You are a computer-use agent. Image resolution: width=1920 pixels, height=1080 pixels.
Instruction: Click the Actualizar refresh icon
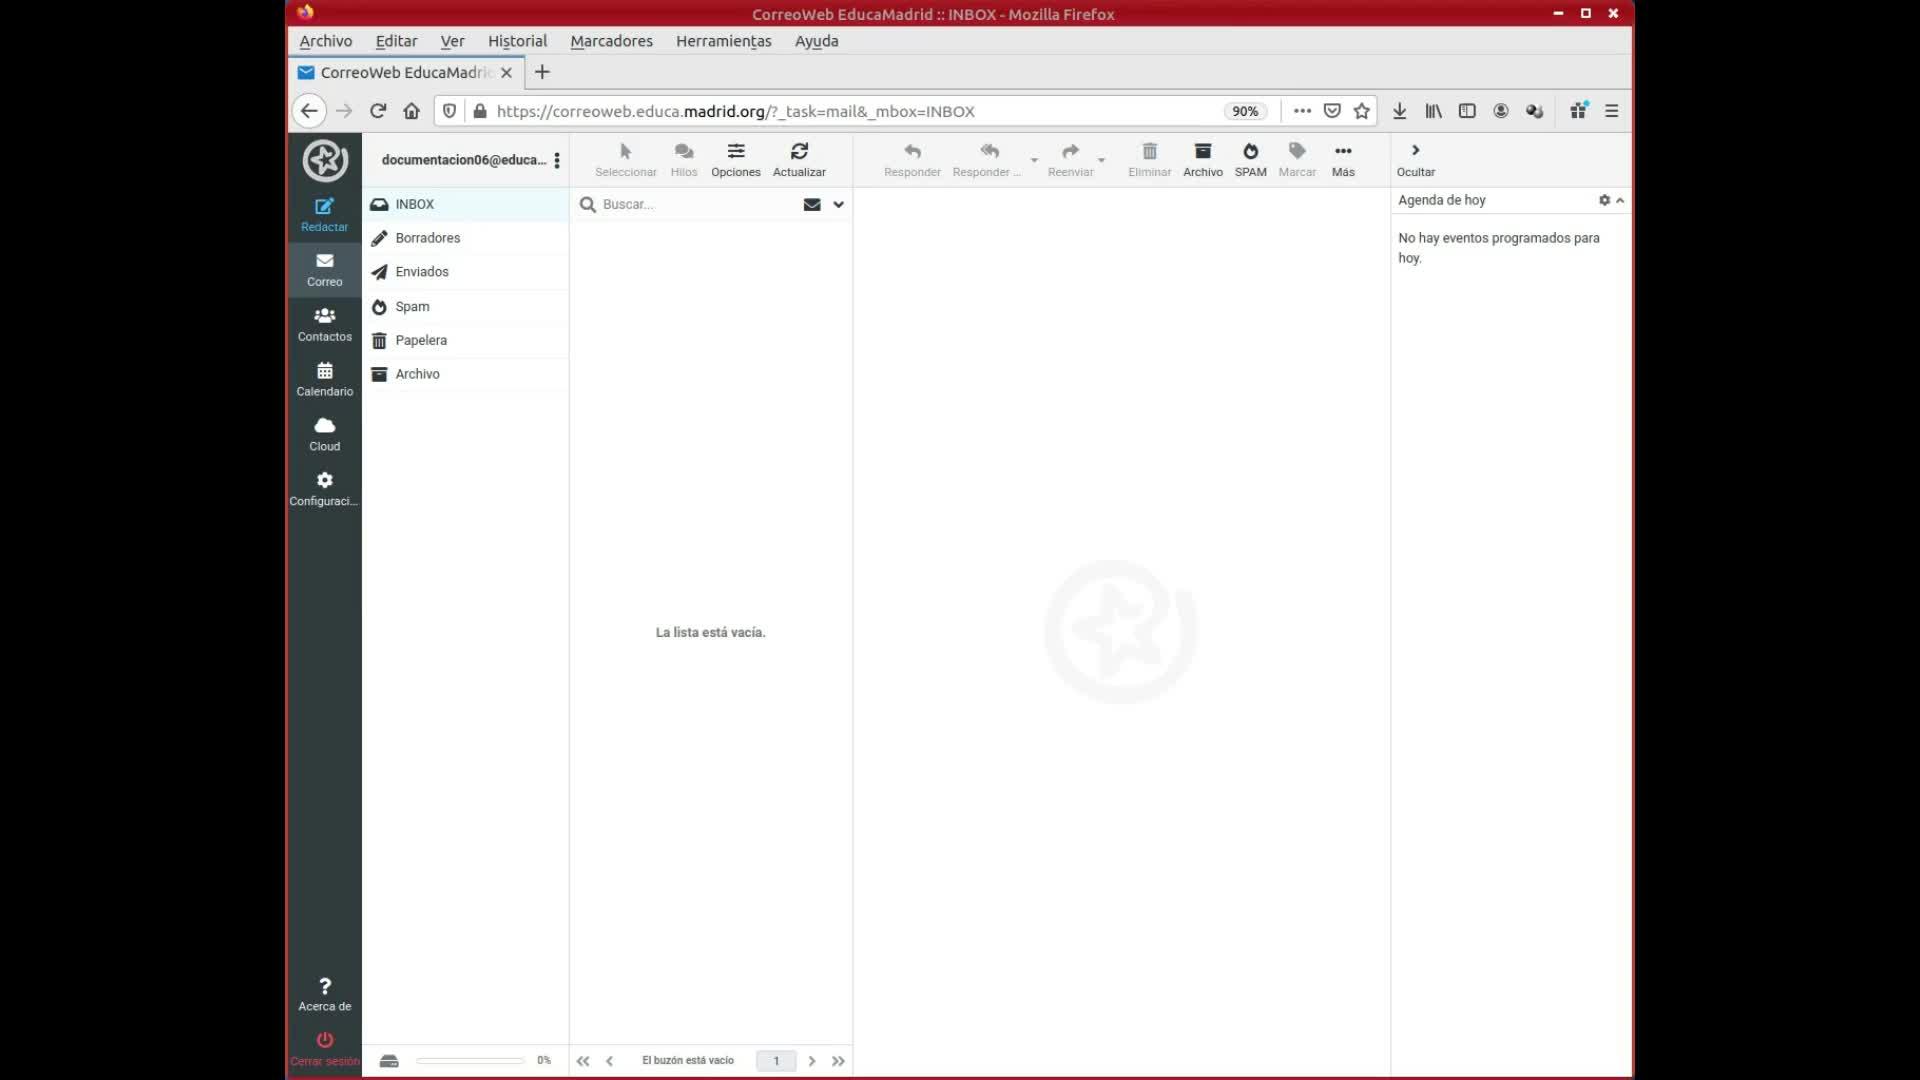click(x=799, y=152)
